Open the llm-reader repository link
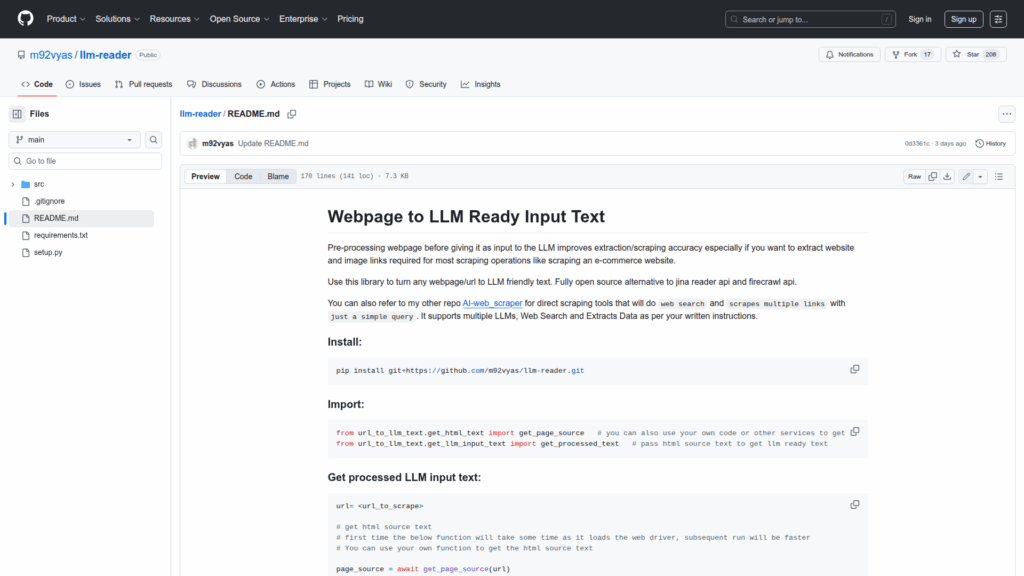The width and height of the screenshot is (1024, 576). [x=105, y=55]
